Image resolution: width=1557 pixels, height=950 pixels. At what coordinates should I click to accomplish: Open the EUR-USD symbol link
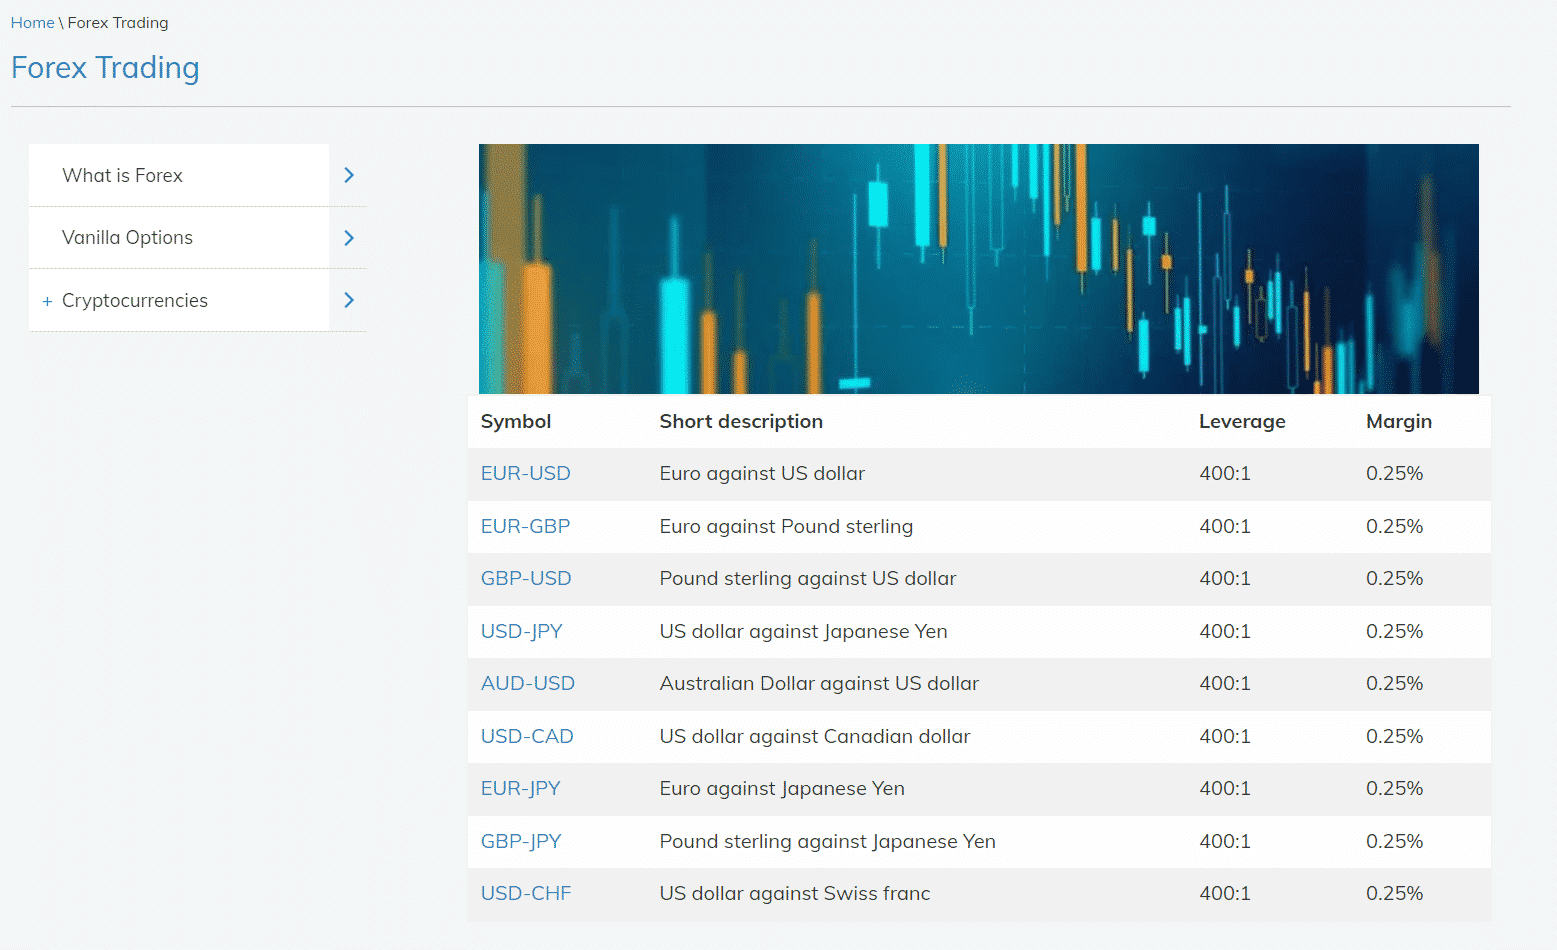point(525,474)
